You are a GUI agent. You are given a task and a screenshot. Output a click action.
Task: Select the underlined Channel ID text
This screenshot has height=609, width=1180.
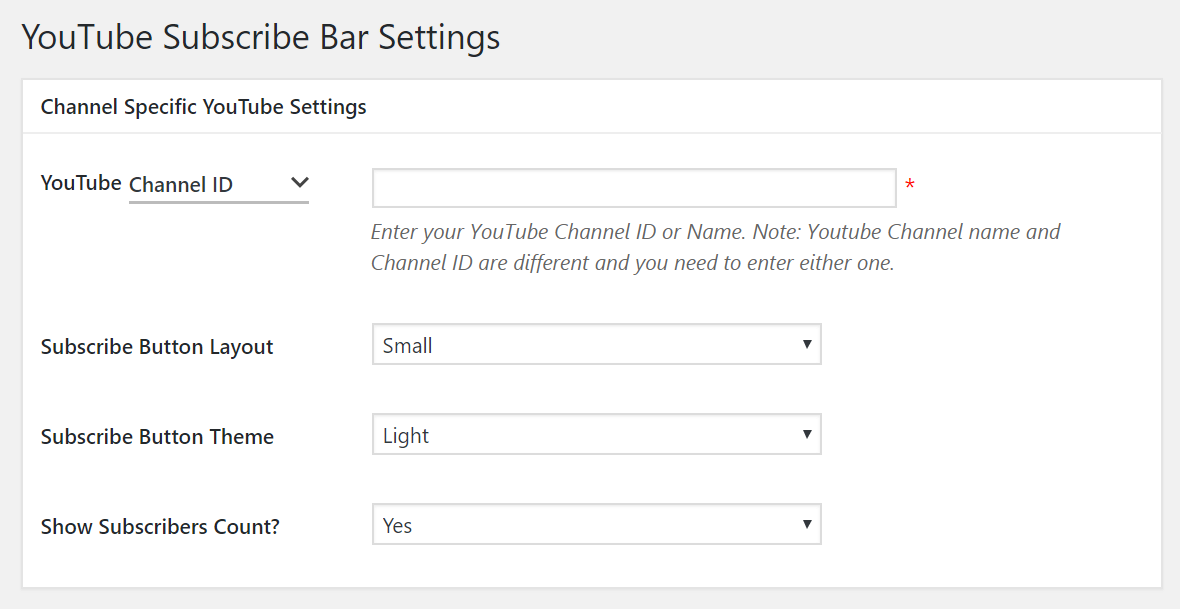(181, 184)
